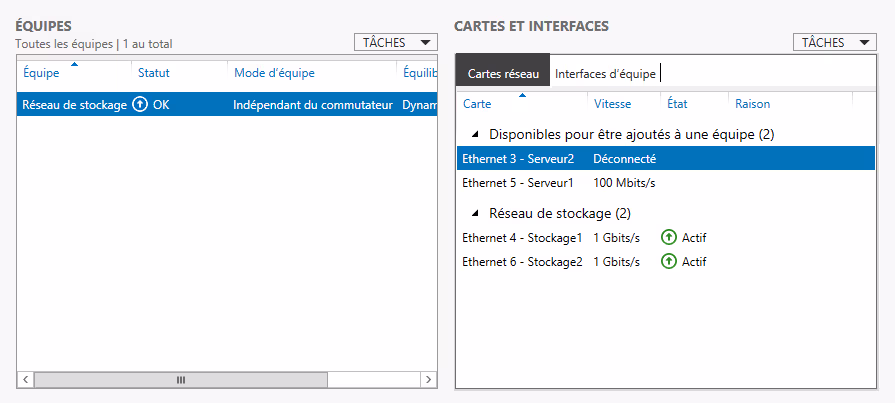This screenshot has width=895, height=403.
Task: Click the Raison column header
Action: (752, 103)
